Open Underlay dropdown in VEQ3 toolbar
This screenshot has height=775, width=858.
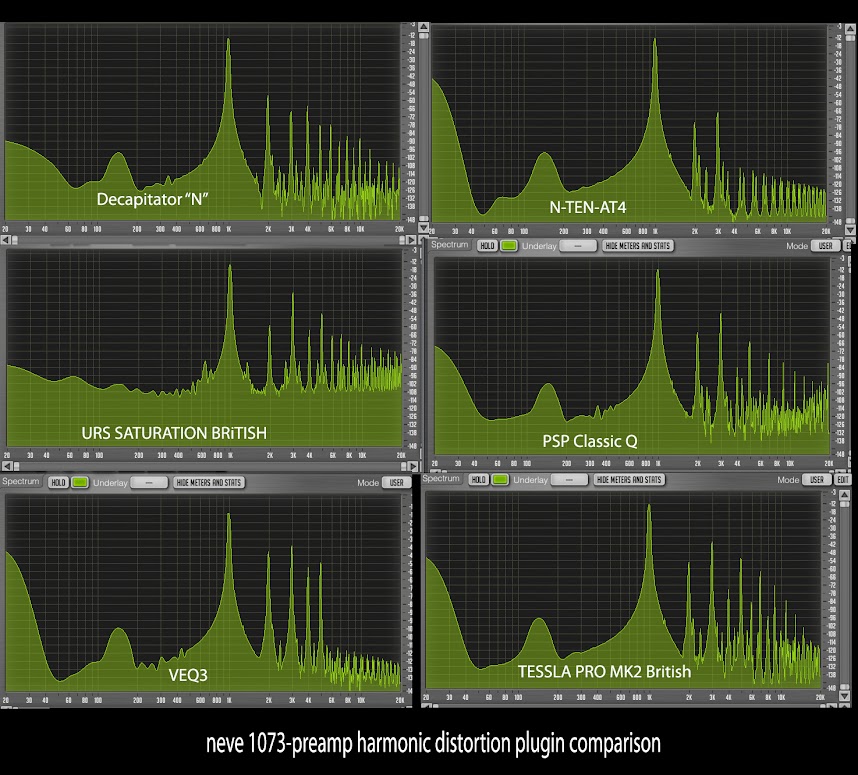click(149, 482)
